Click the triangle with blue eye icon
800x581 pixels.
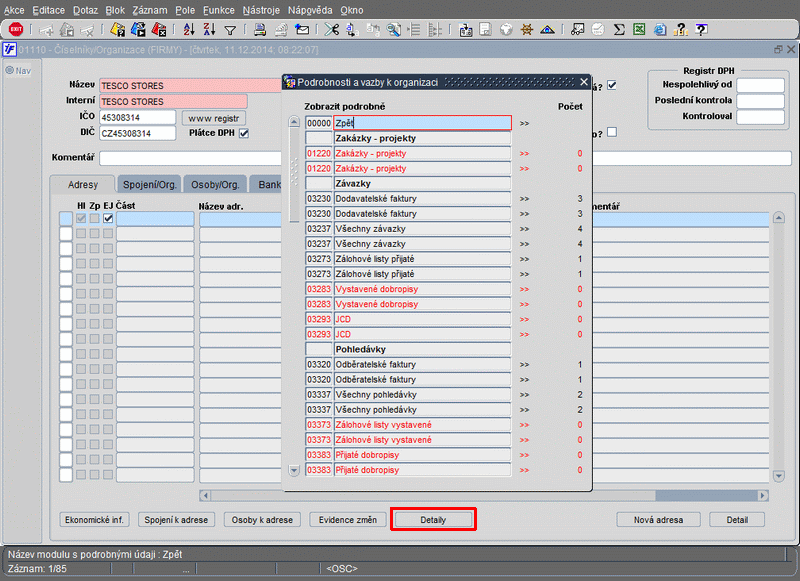pyautogui.click(x=547, y=30)
